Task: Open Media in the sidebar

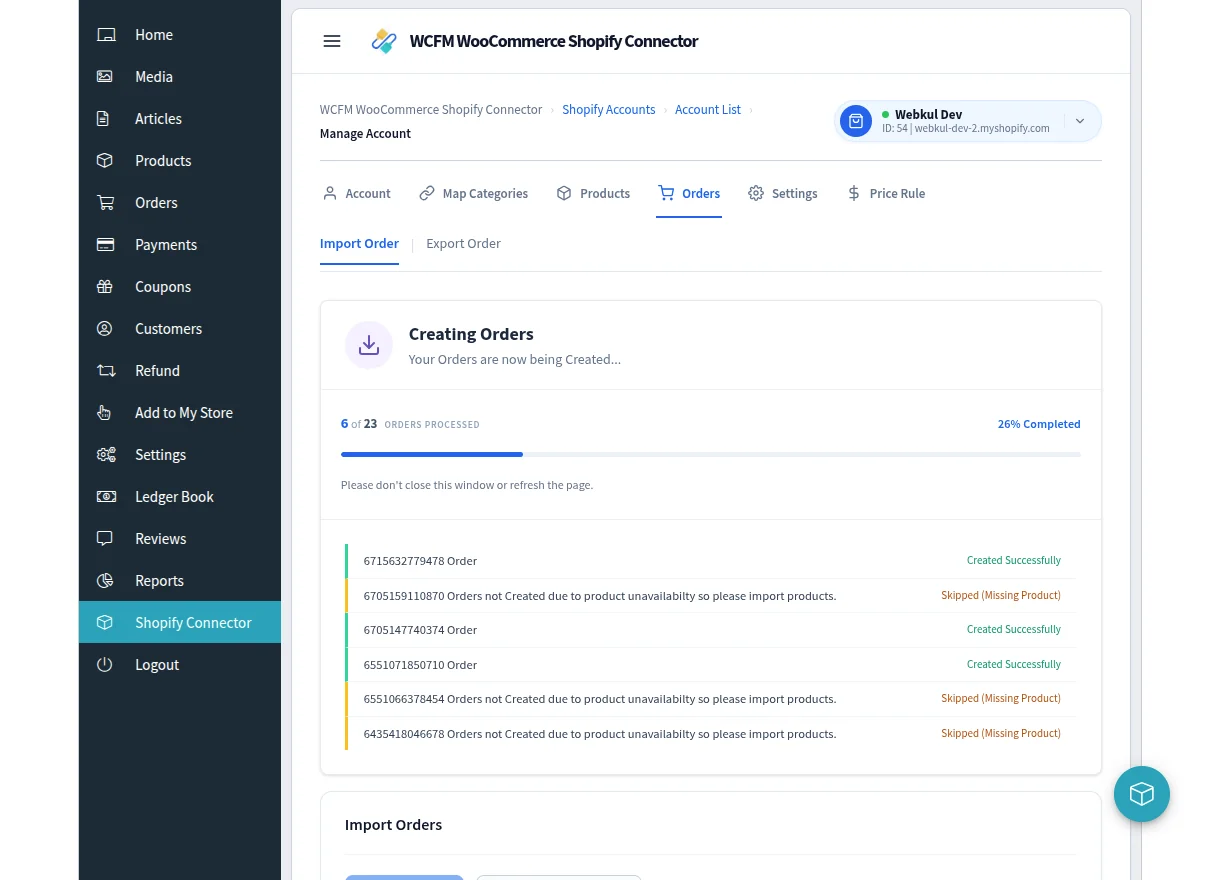Action: click(x=180, y=77)
